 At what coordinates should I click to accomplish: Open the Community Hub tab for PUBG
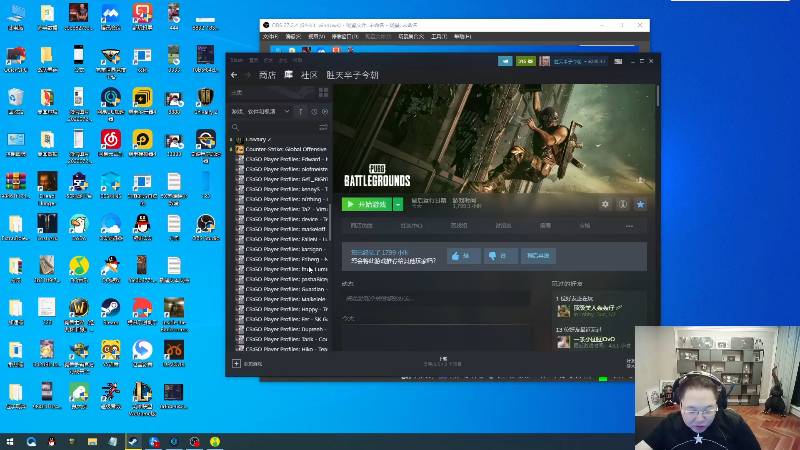point(411,226)
